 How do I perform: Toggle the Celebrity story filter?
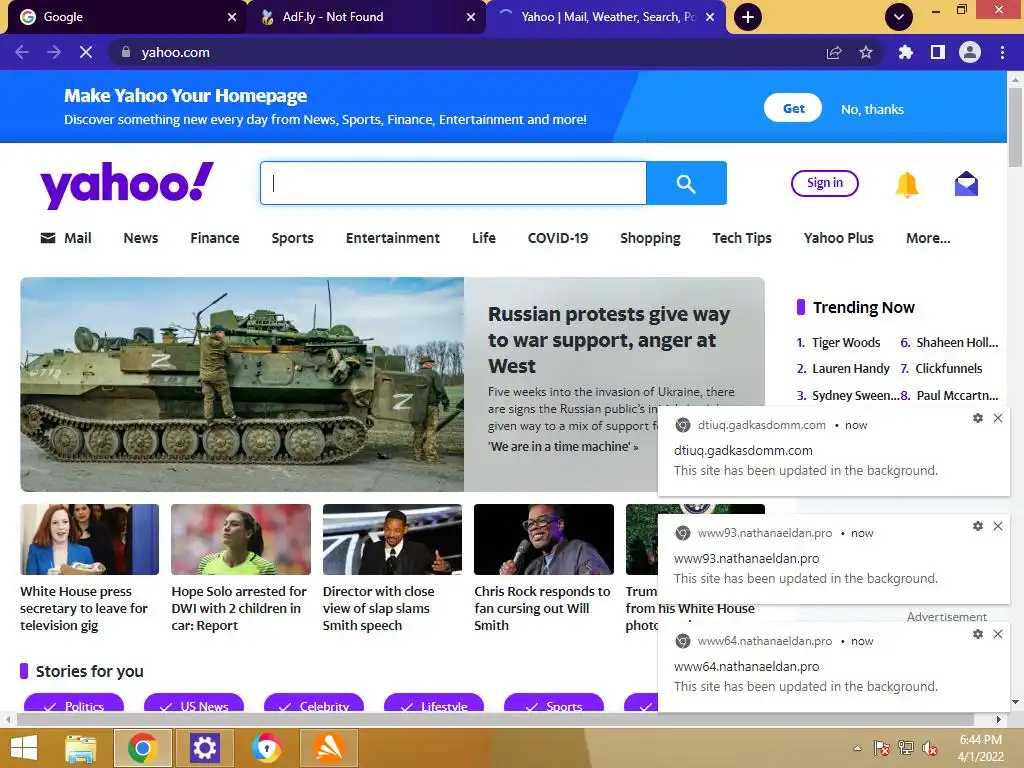[x=314, y=703]
